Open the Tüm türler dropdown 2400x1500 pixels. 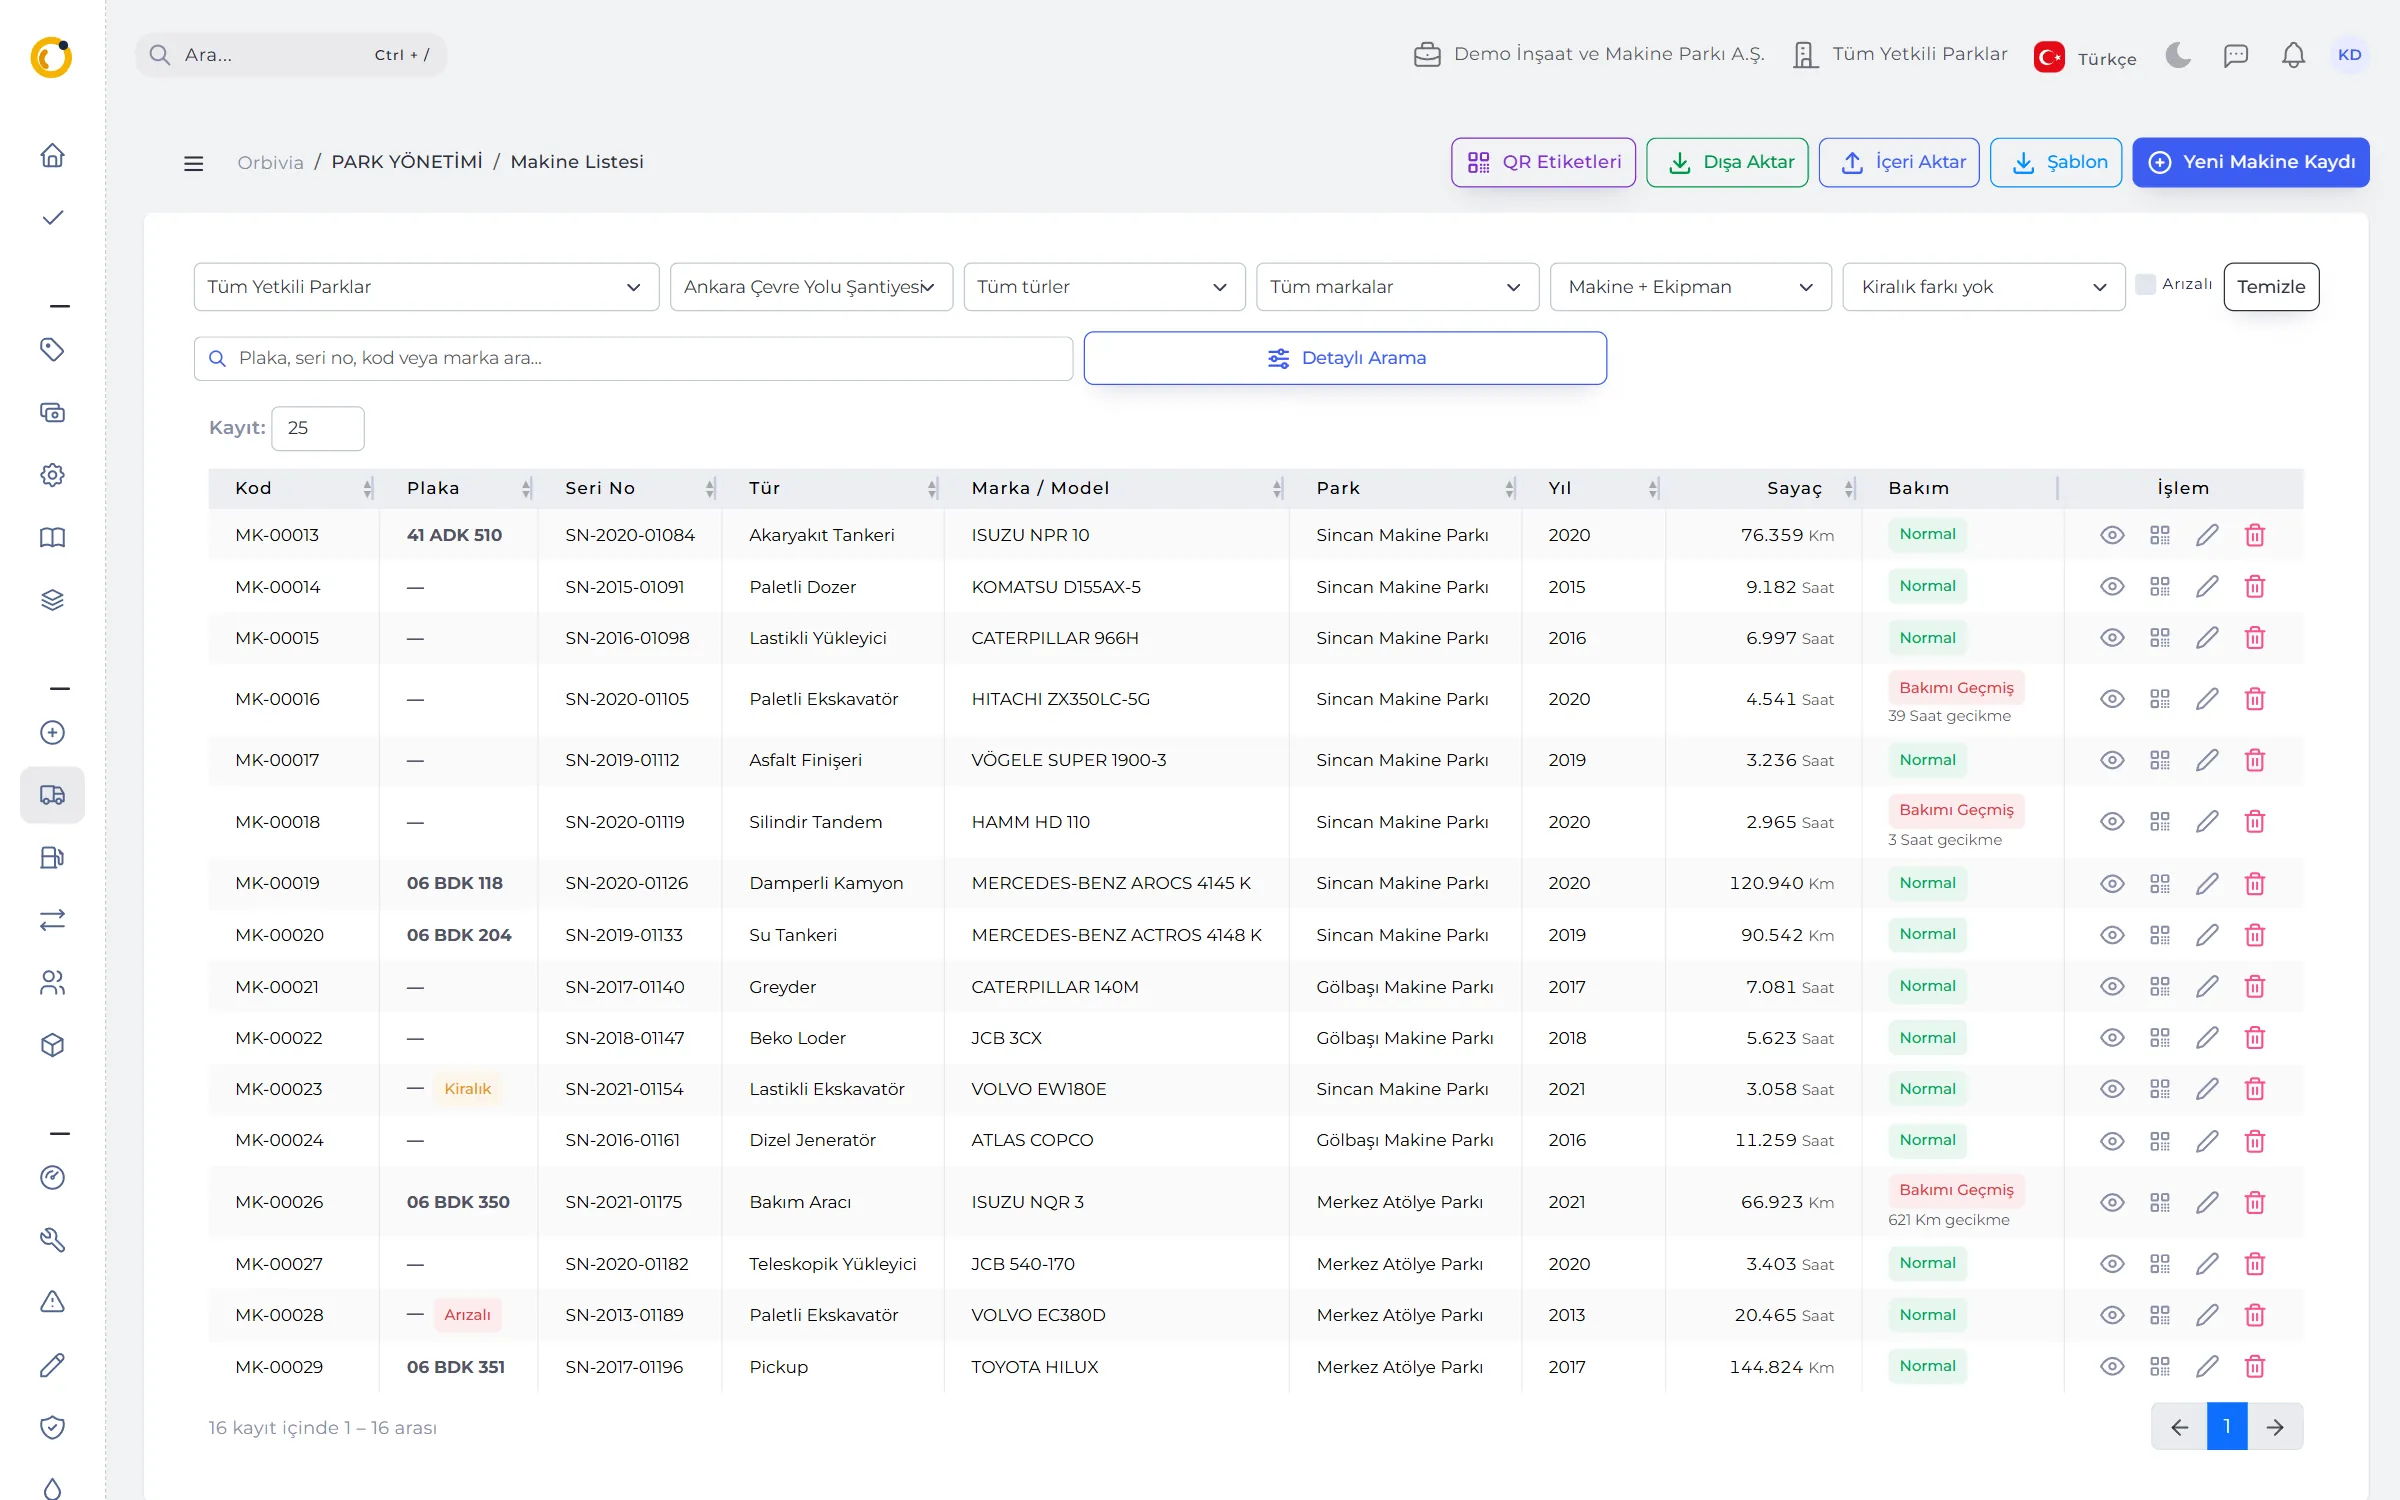pyautogui.click(x=1104, y=287)
